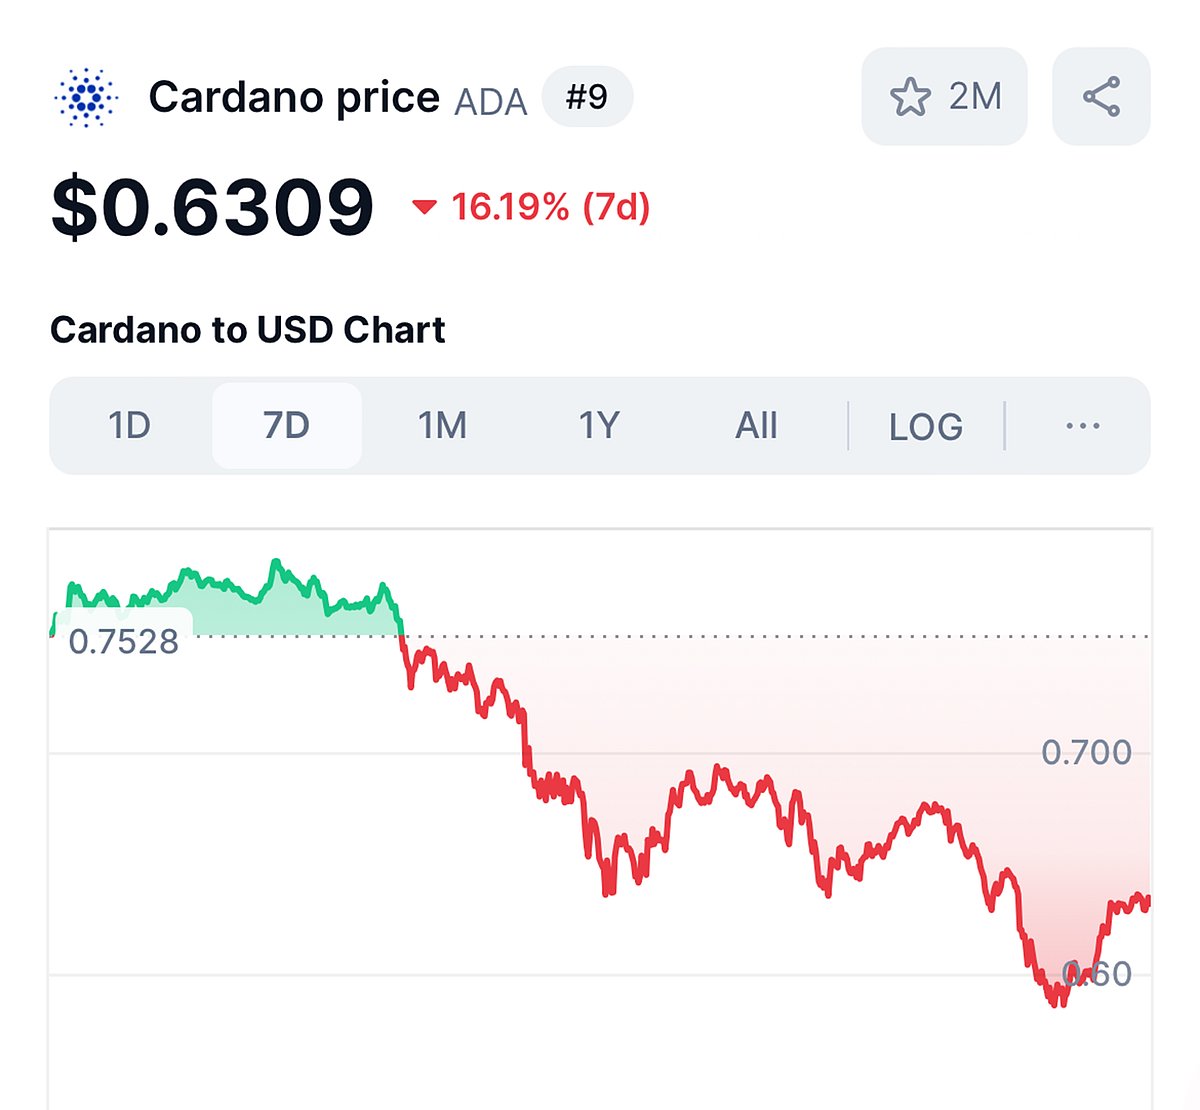Click the 0.7528 price marker on the chart
Image resolution: width=1200 pixels, height=1110 pixels.
coord(125,641)
